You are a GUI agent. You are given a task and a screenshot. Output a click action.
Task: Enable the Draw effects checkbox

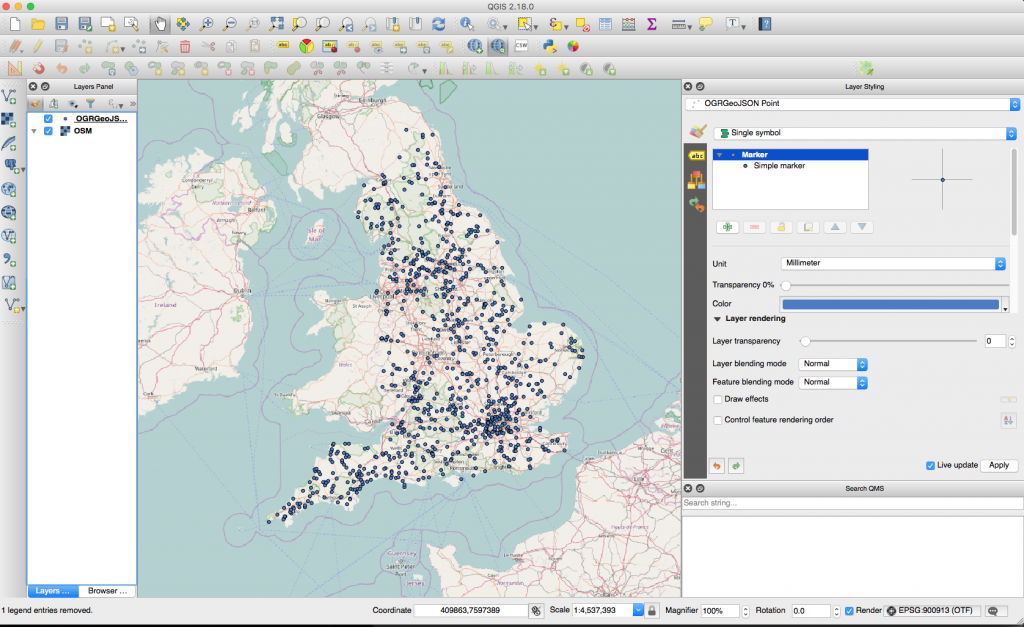(x=718, y=399)
